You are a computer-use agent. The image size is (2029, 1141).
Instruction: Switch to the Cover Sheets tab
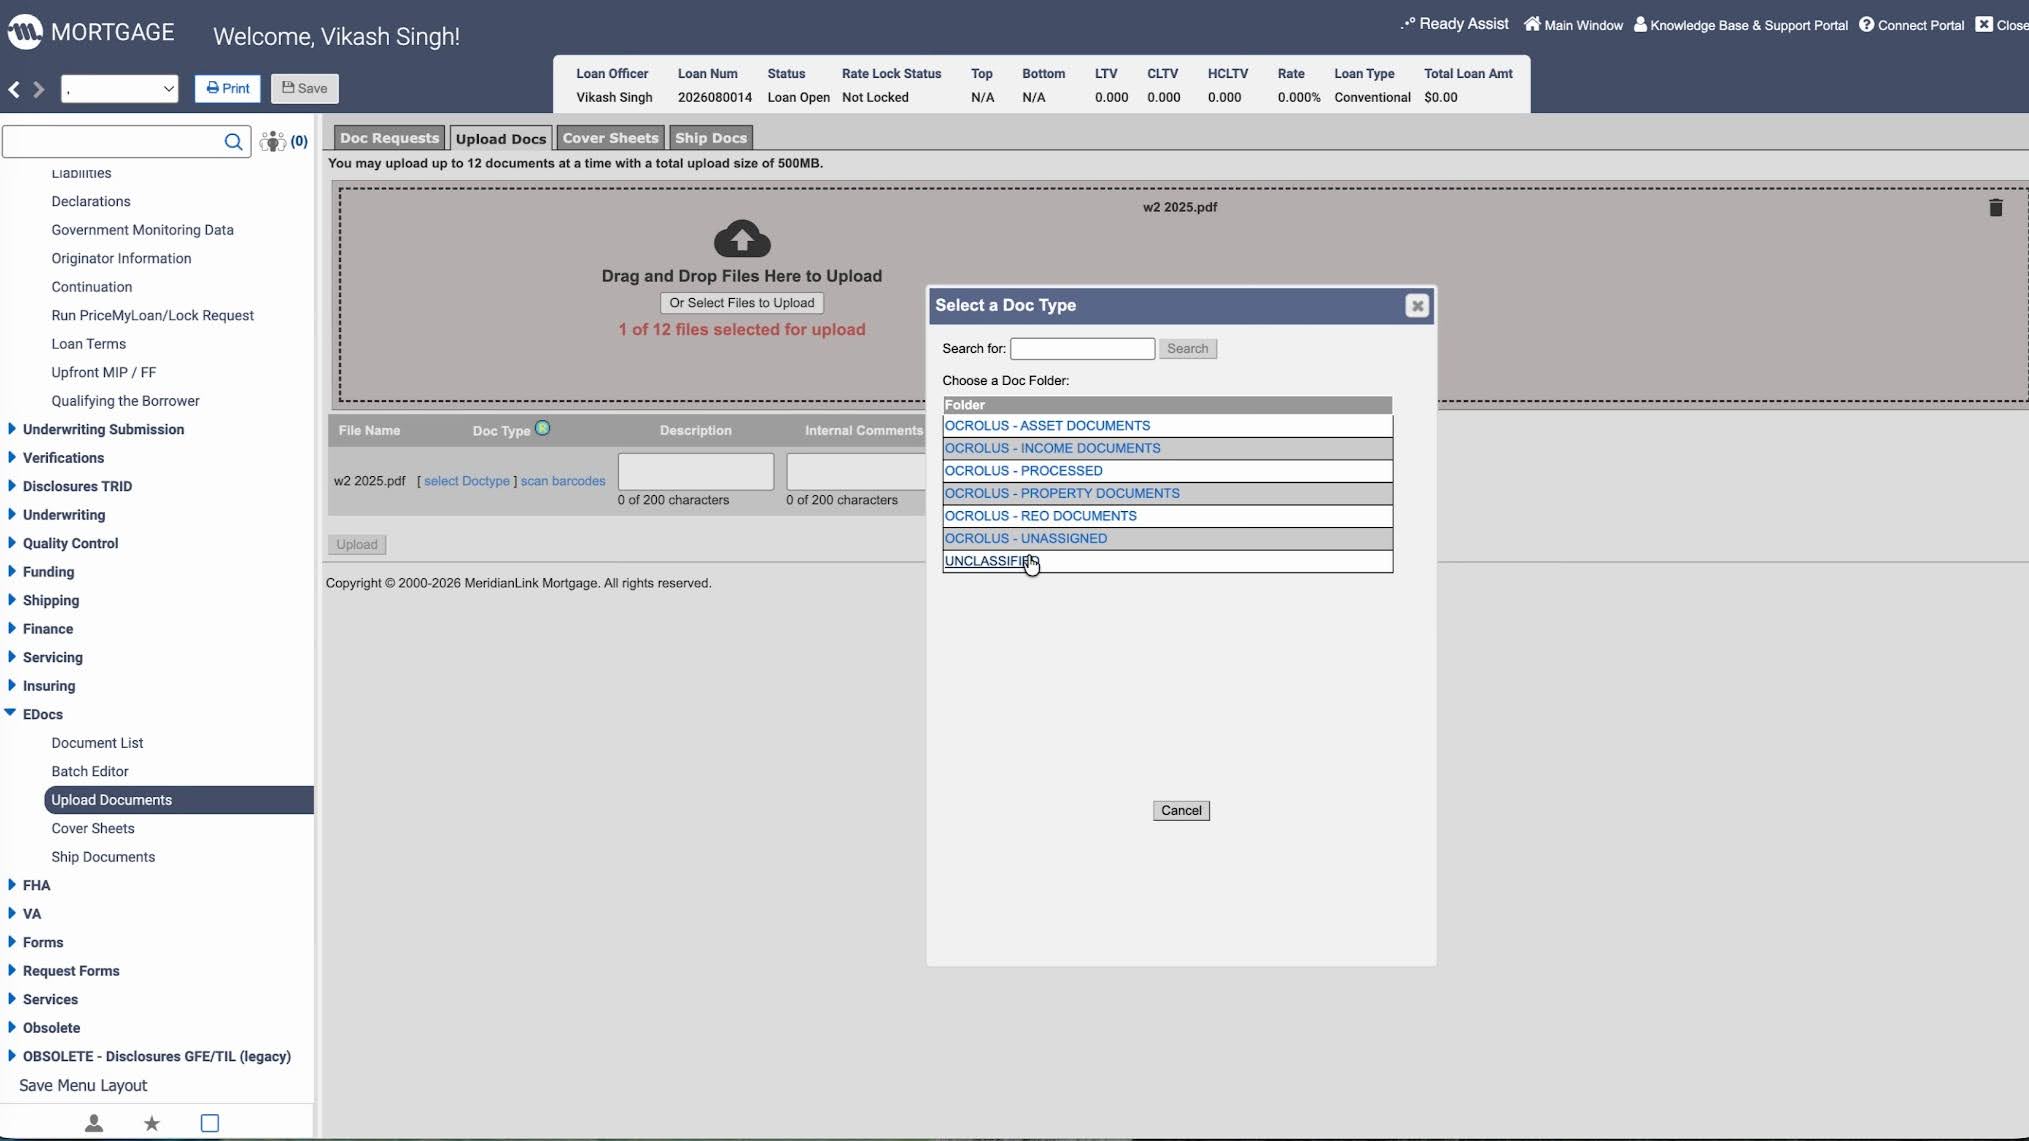click(610, 138)
